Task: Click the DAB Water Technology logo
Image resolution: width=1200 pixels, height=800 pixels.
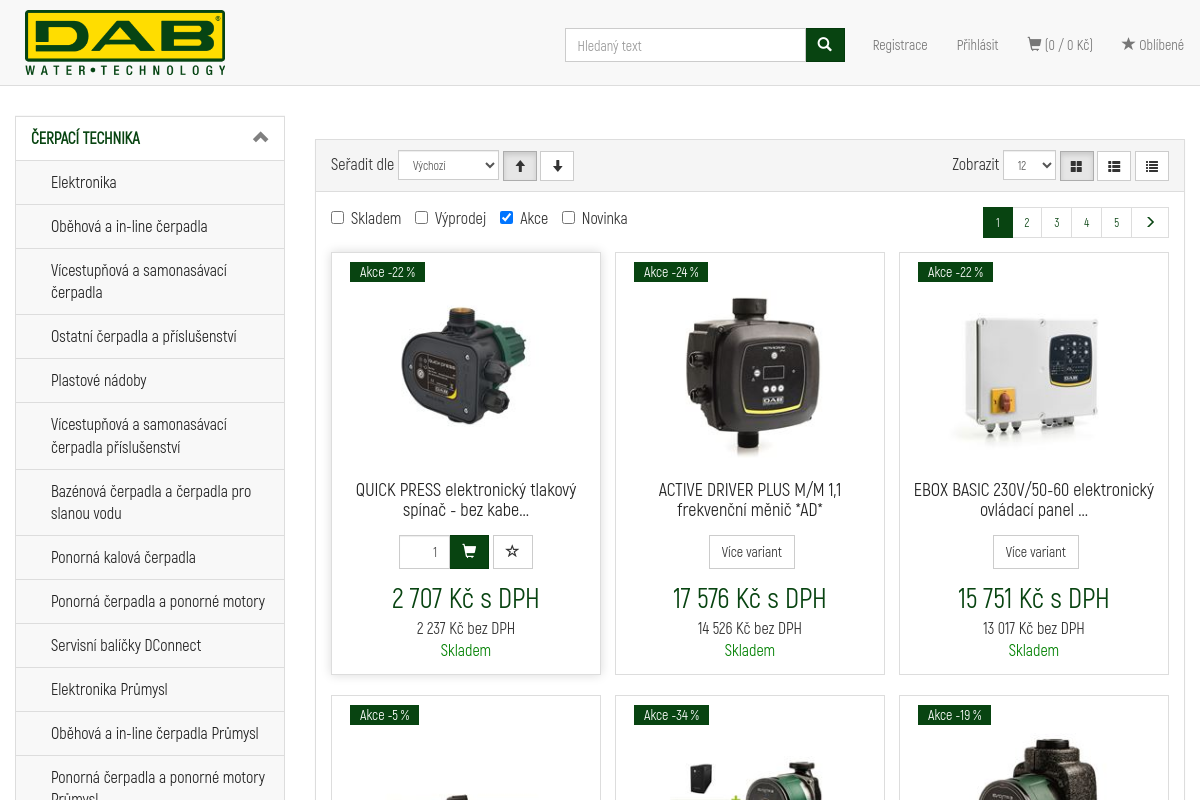Action: tap(125, 43)
